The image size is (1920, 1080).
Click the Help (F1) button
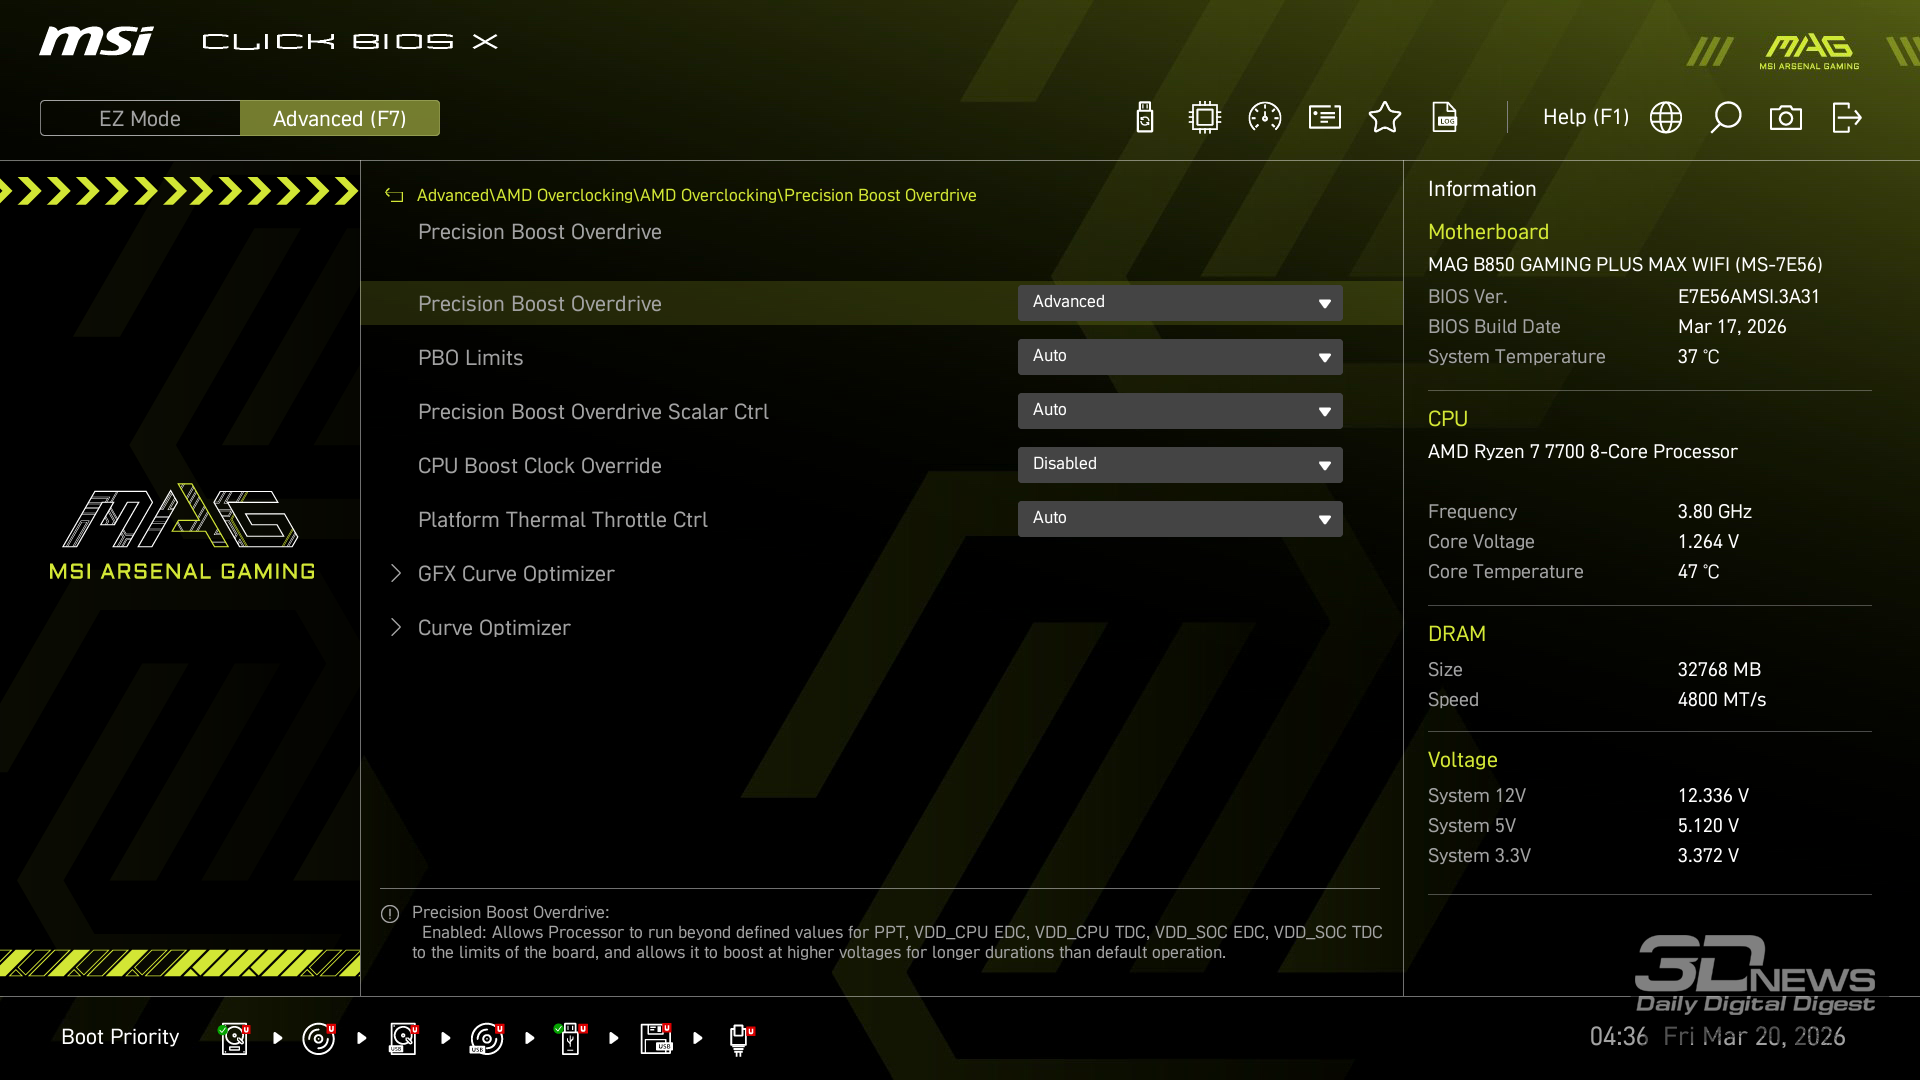1585,118
